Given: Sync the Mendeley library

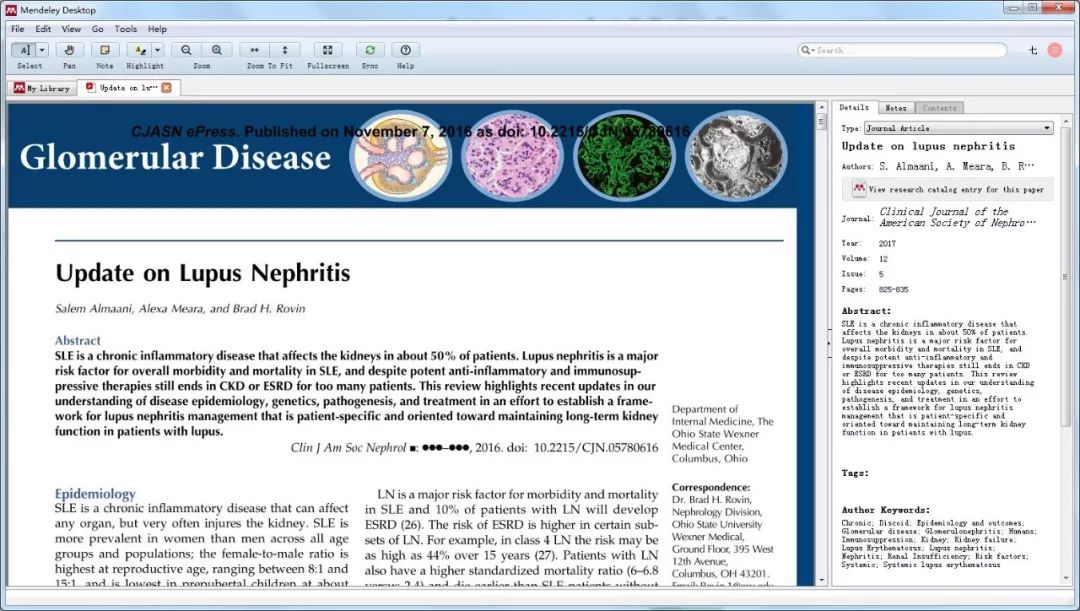Looking at the screenshot, I should [x=370, y=50].
